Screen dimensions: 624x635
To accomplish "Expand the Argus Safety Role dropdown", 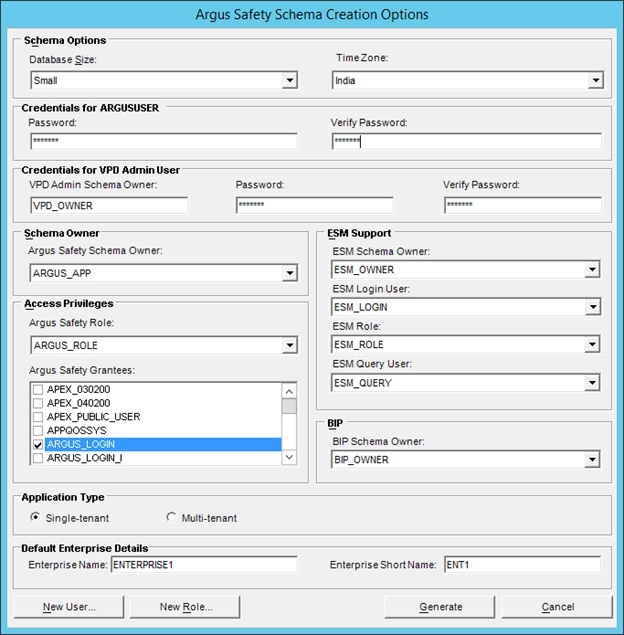I will click(290, 345).
